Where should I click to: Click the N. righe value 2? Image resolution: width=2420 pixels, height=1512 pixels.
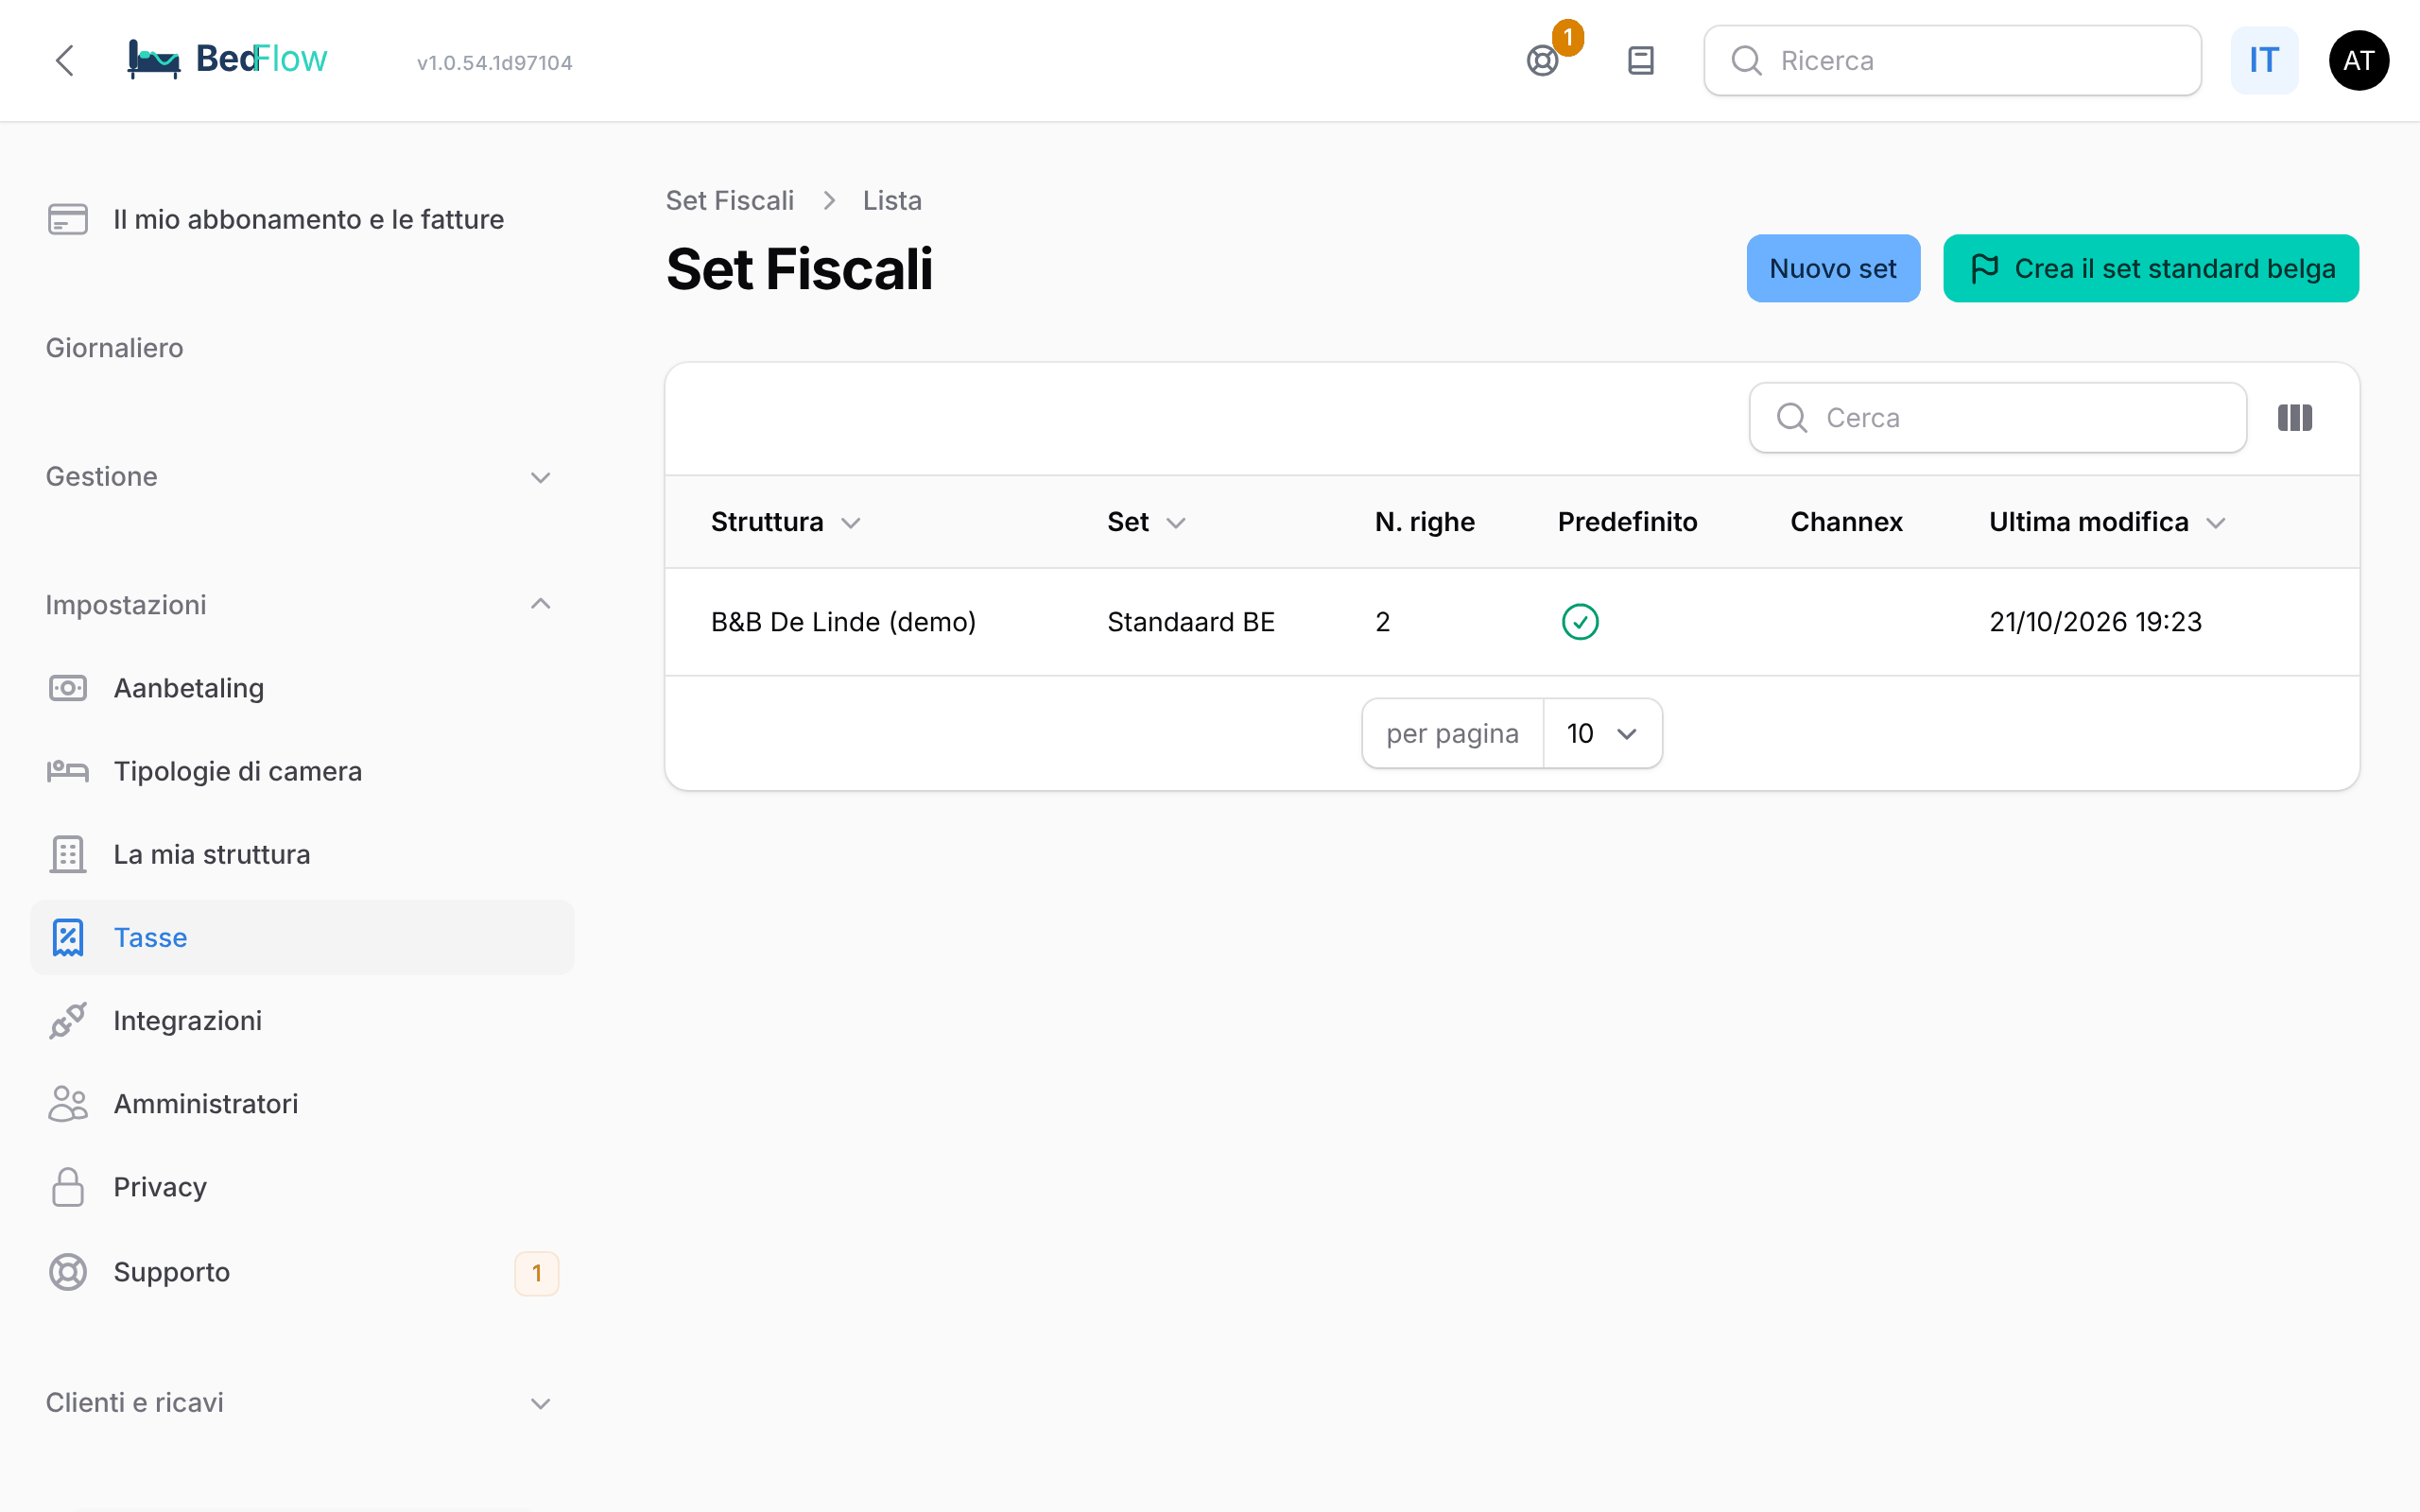[1383, 622]
